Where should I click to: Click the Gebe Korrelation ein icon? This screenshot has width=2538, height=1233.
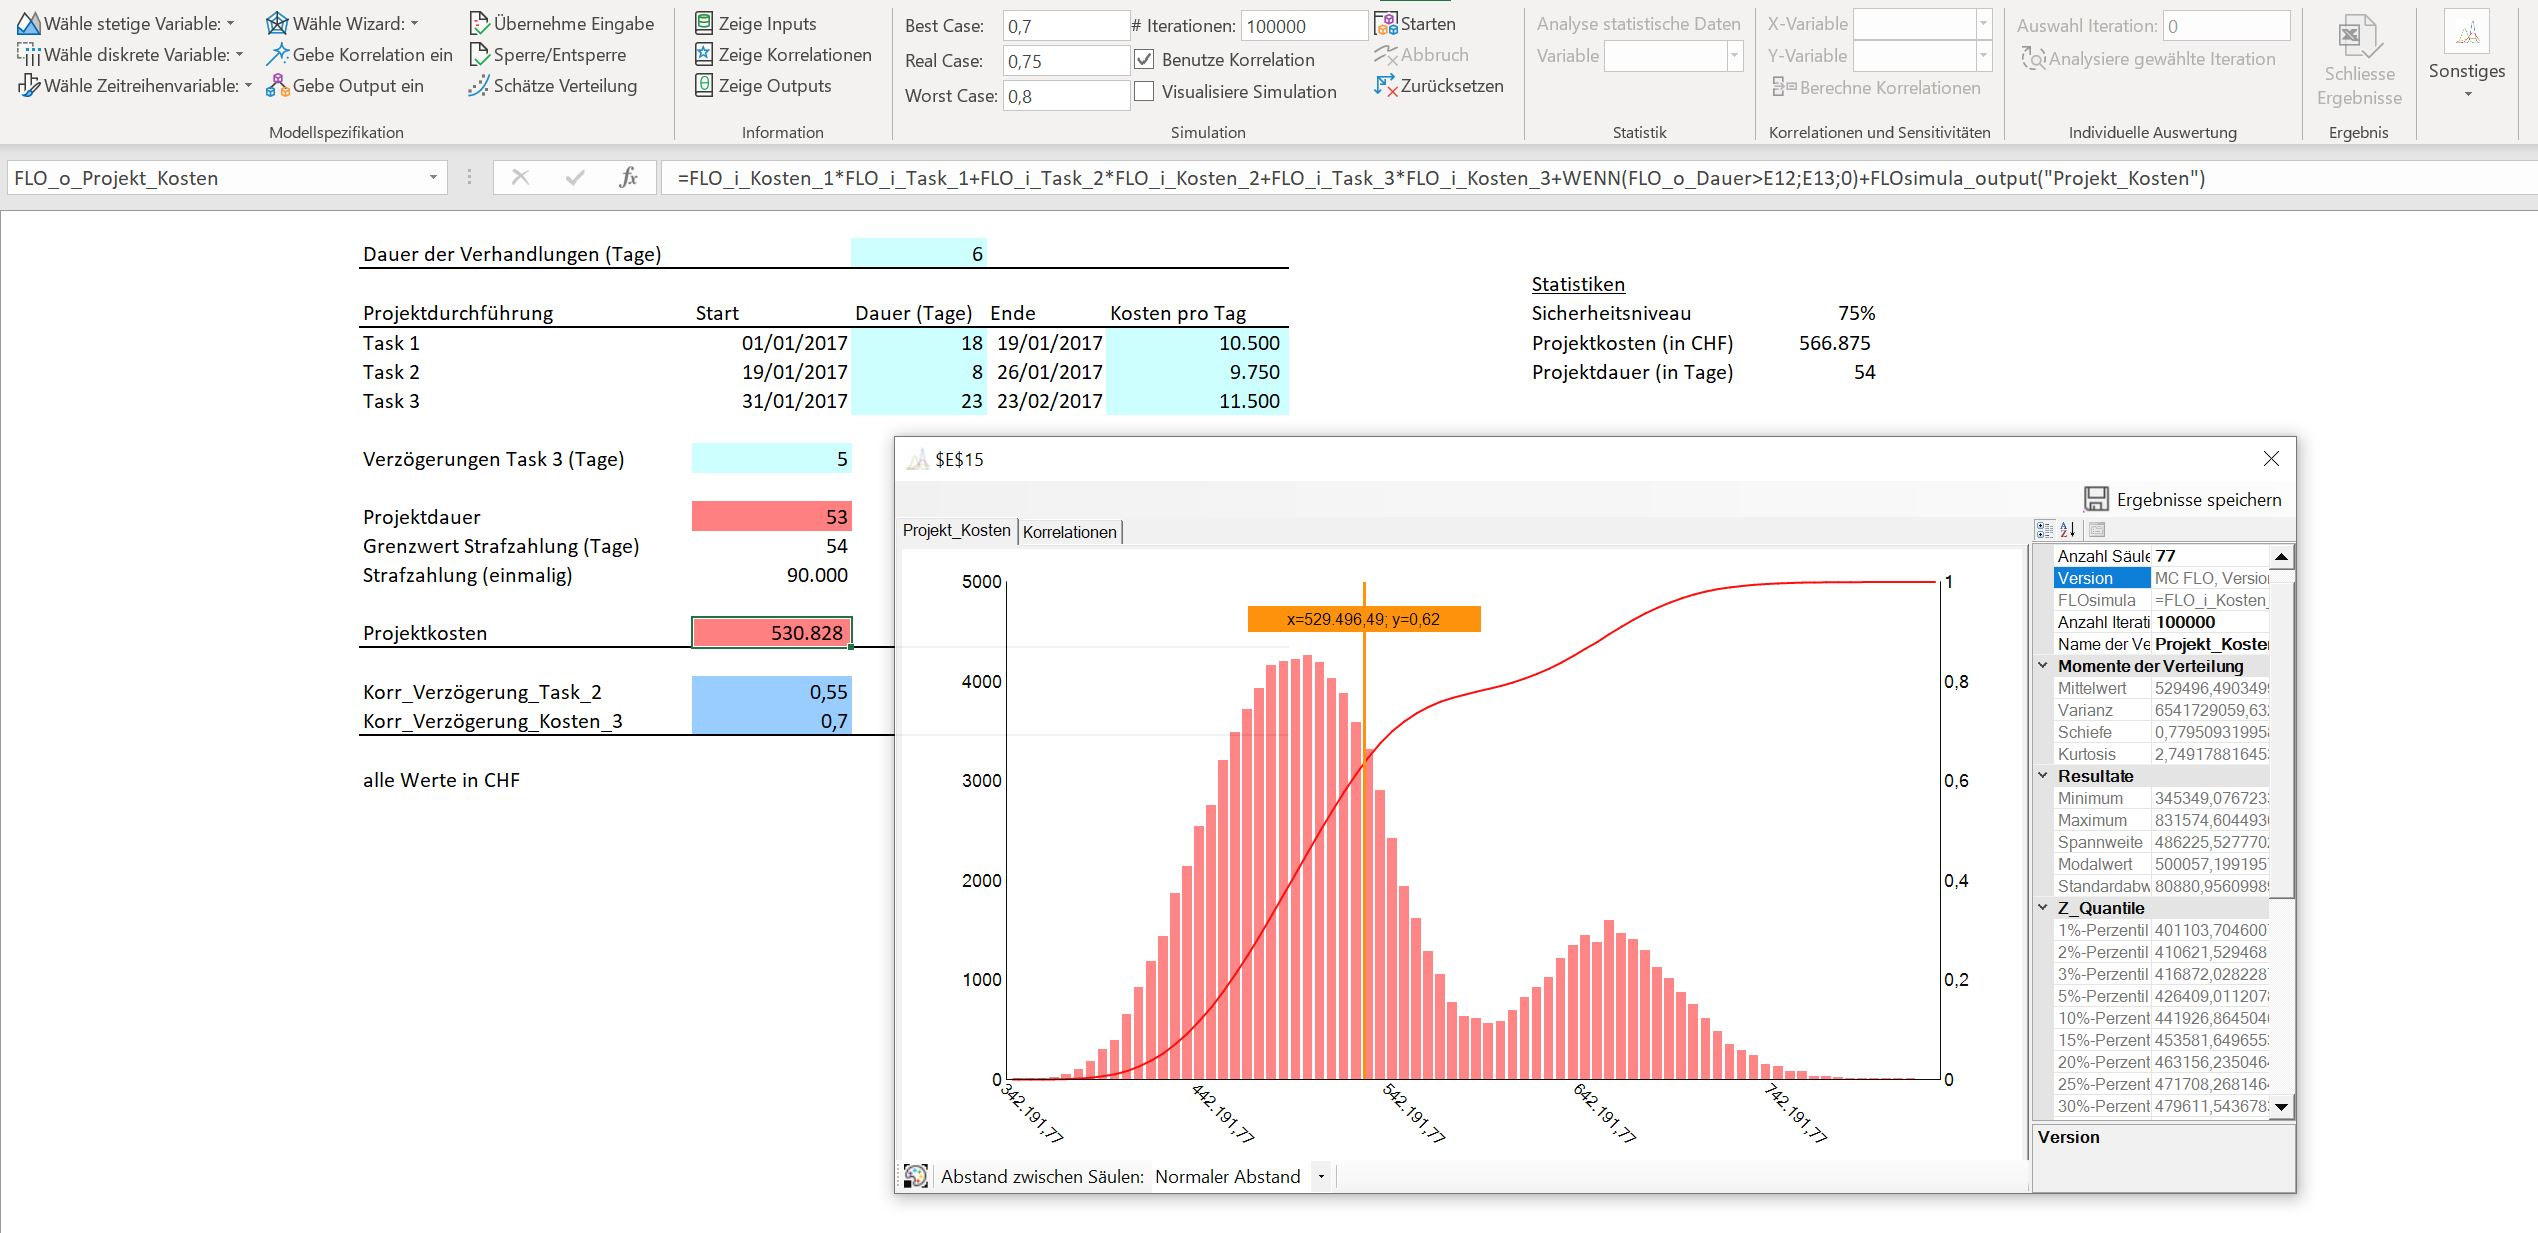click(x=277, y=55)
